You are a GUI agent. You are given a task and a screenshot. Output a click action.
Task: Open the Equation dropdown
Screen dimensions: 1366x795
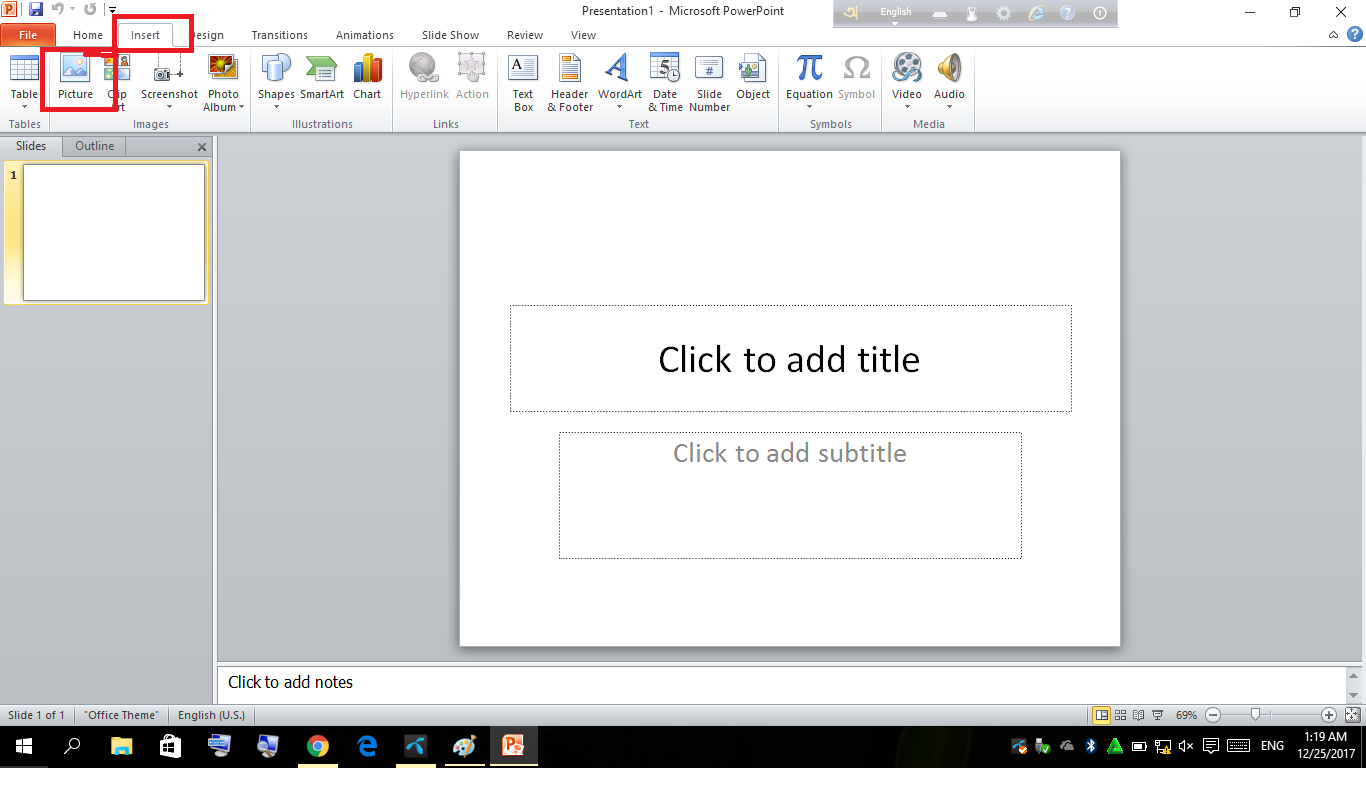(809, 107)
